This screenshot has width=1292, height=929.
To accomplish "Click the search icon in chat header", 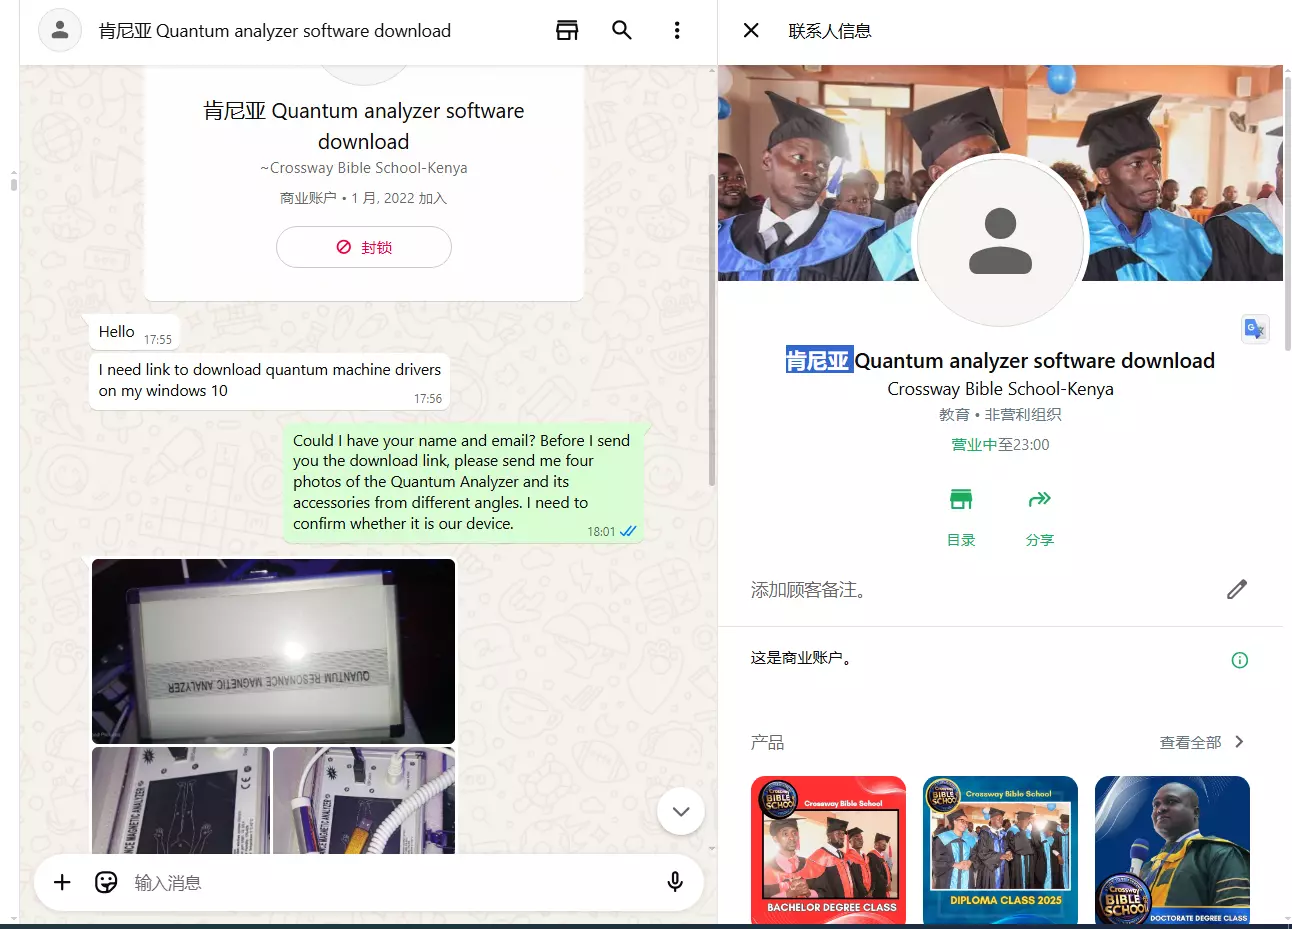I will coord(622,30).
